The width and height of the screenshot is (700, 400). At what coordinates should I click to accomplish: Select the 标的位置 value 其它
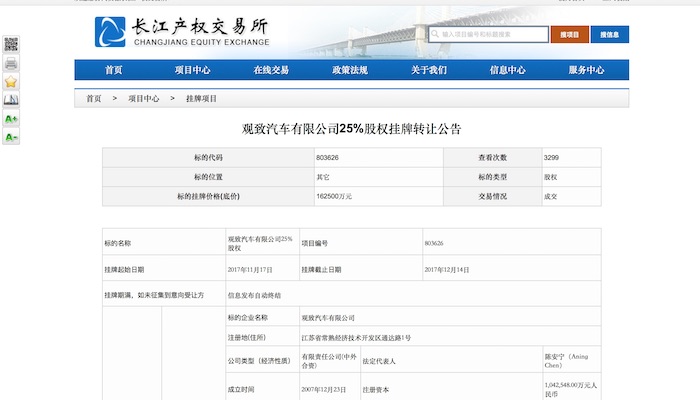323,177
